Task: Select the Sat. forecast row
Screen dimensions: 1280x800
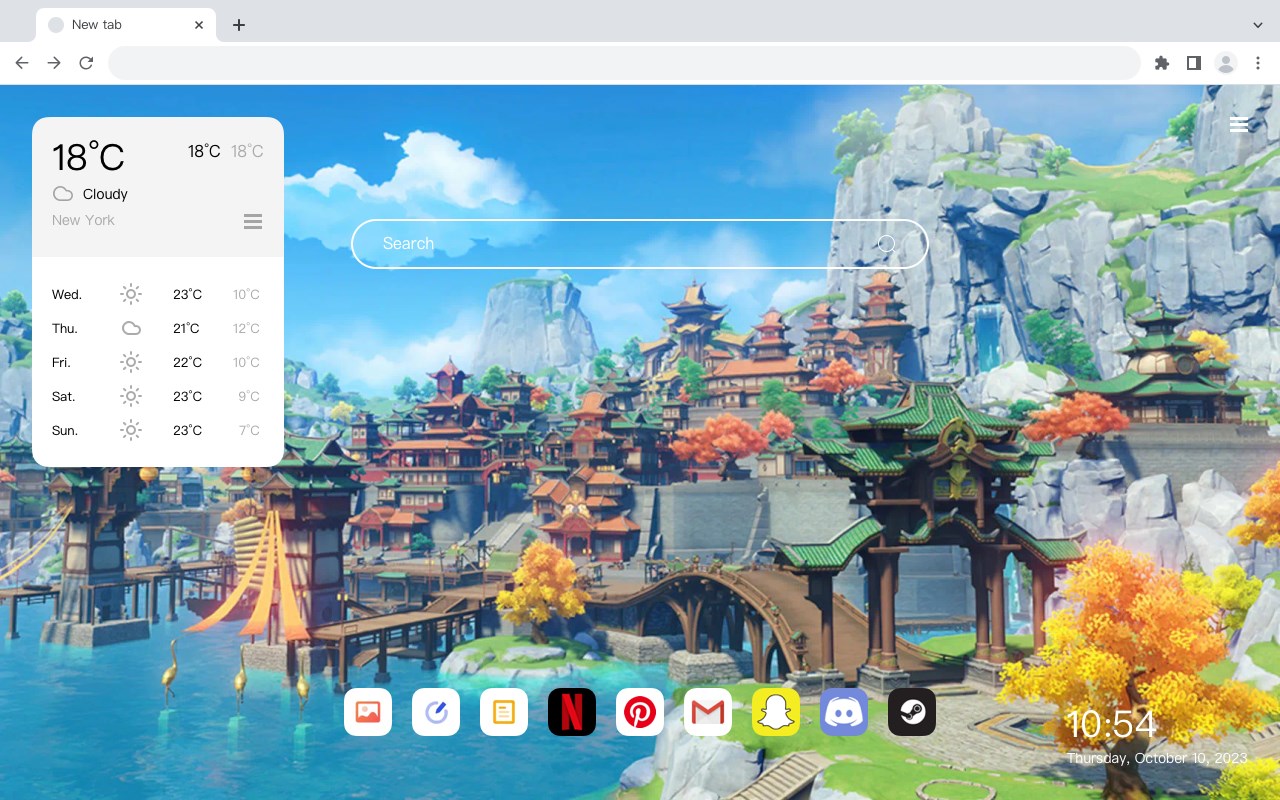Action: click(x=158, y=396)
